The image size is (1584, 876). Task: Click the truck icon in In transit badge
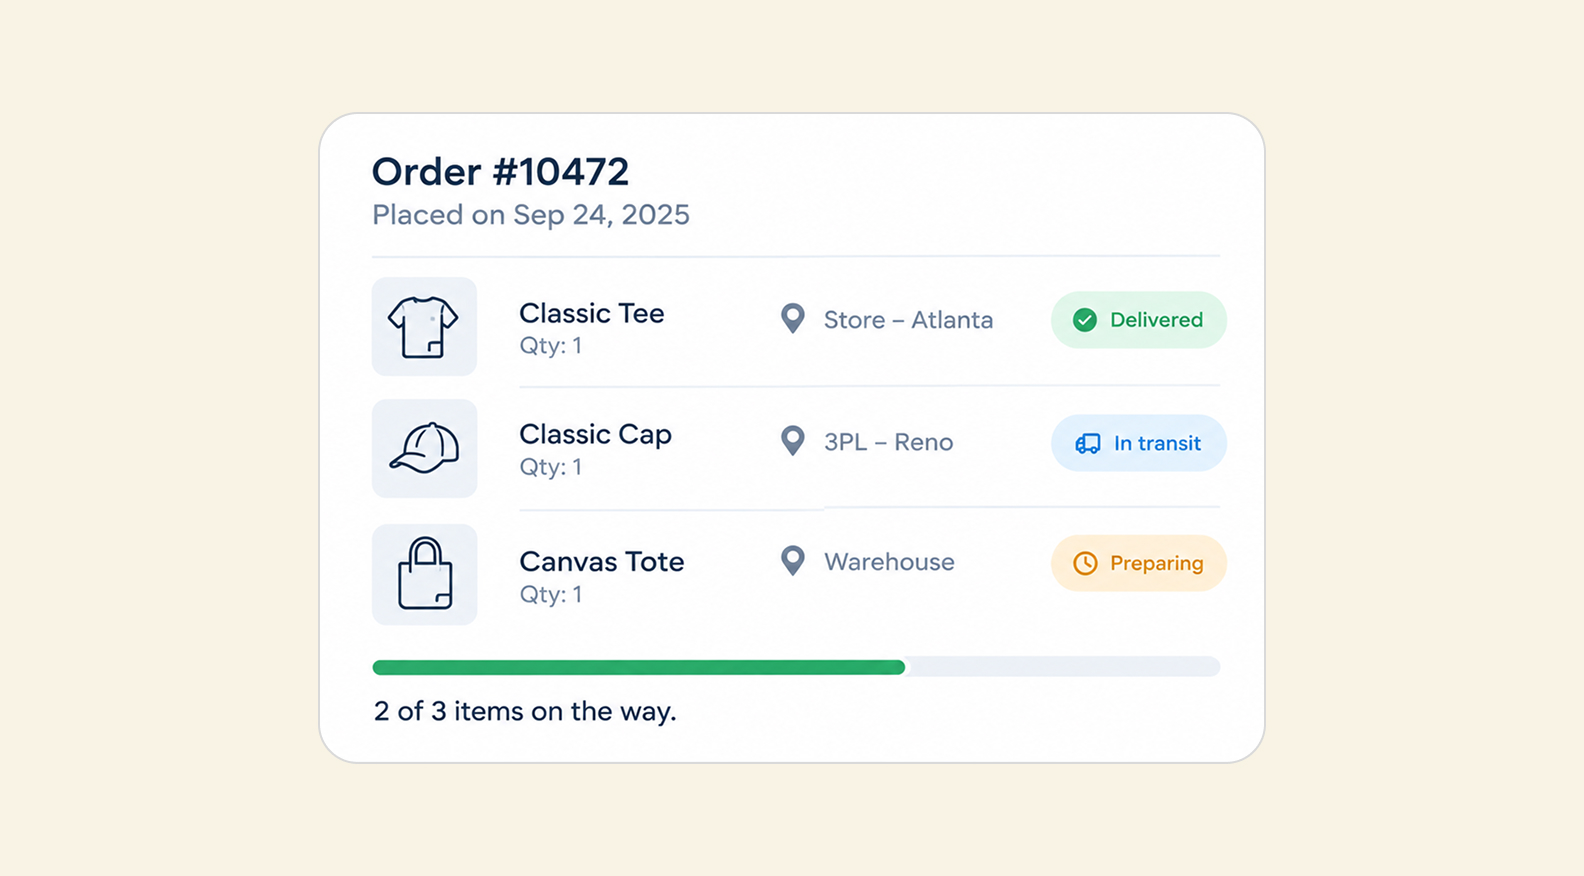(x=1088, y=443)
